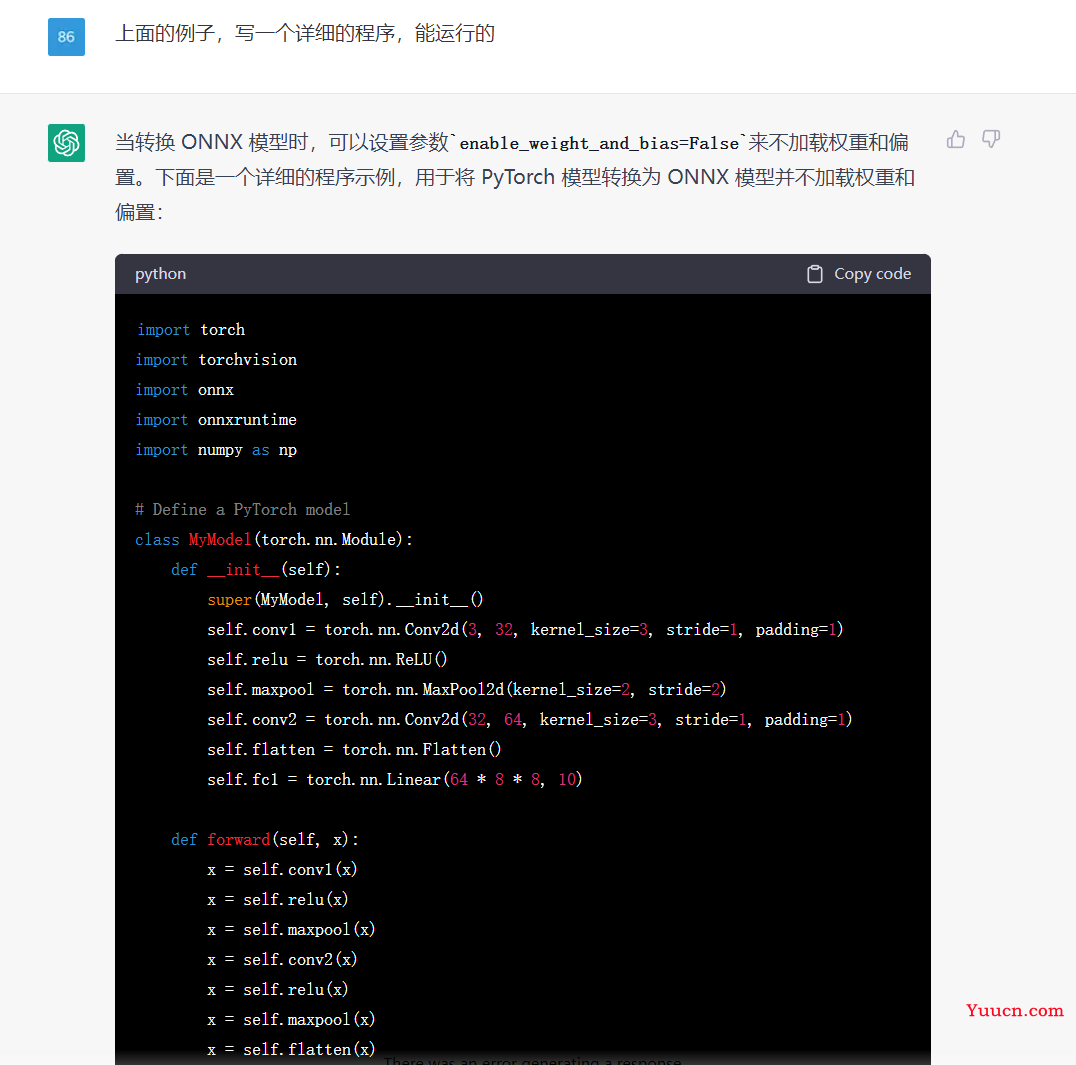Click the self.conv2 assignment line

(530, 719)
